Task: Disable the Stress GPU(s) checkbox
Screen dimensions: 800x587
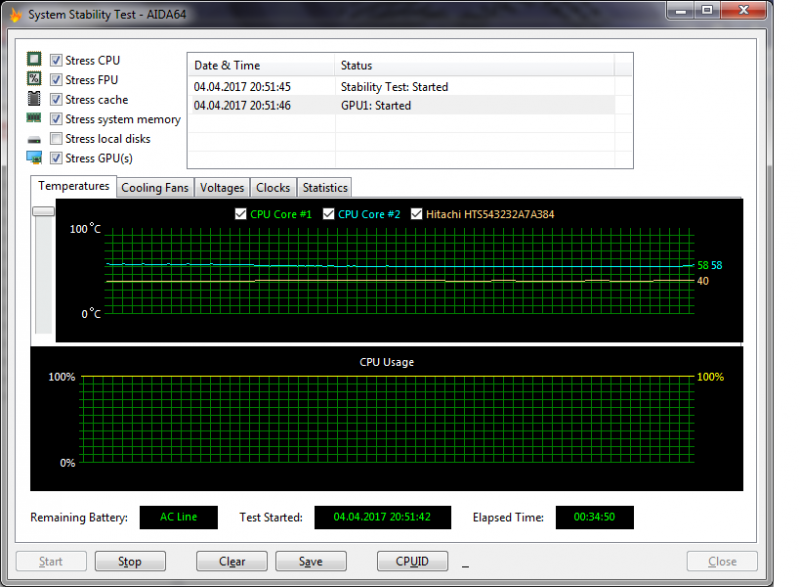Action: tap(56, 158)
